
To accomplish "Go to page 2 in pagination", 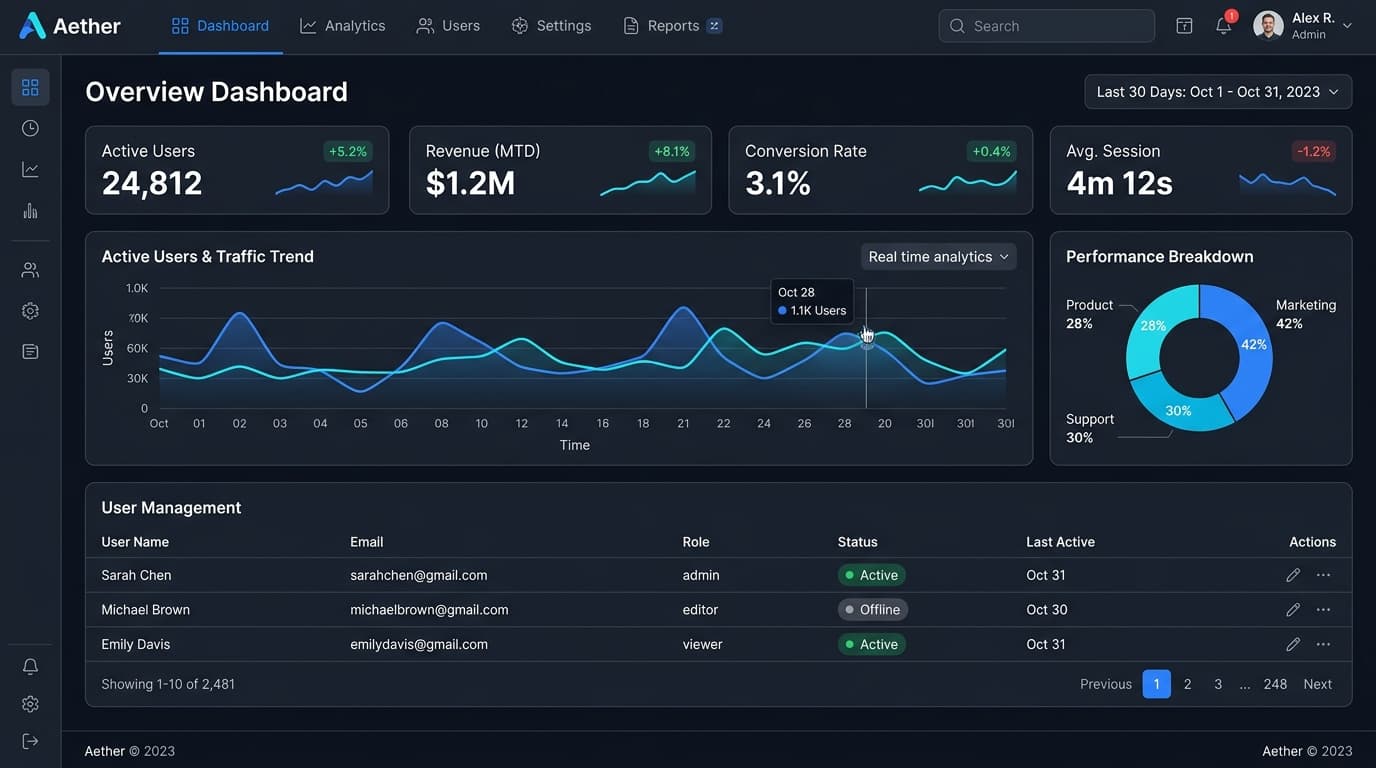I will click(x=1188, y=684).
